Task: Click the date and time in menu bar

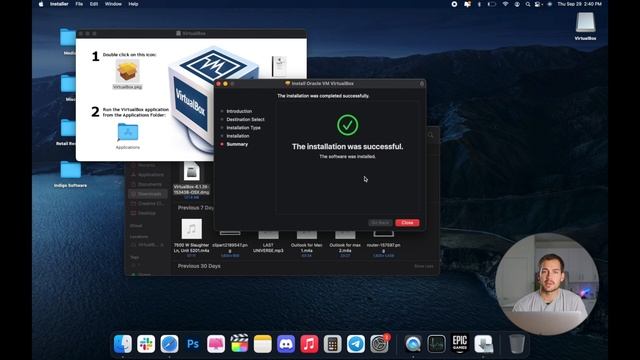Action: 580,4
